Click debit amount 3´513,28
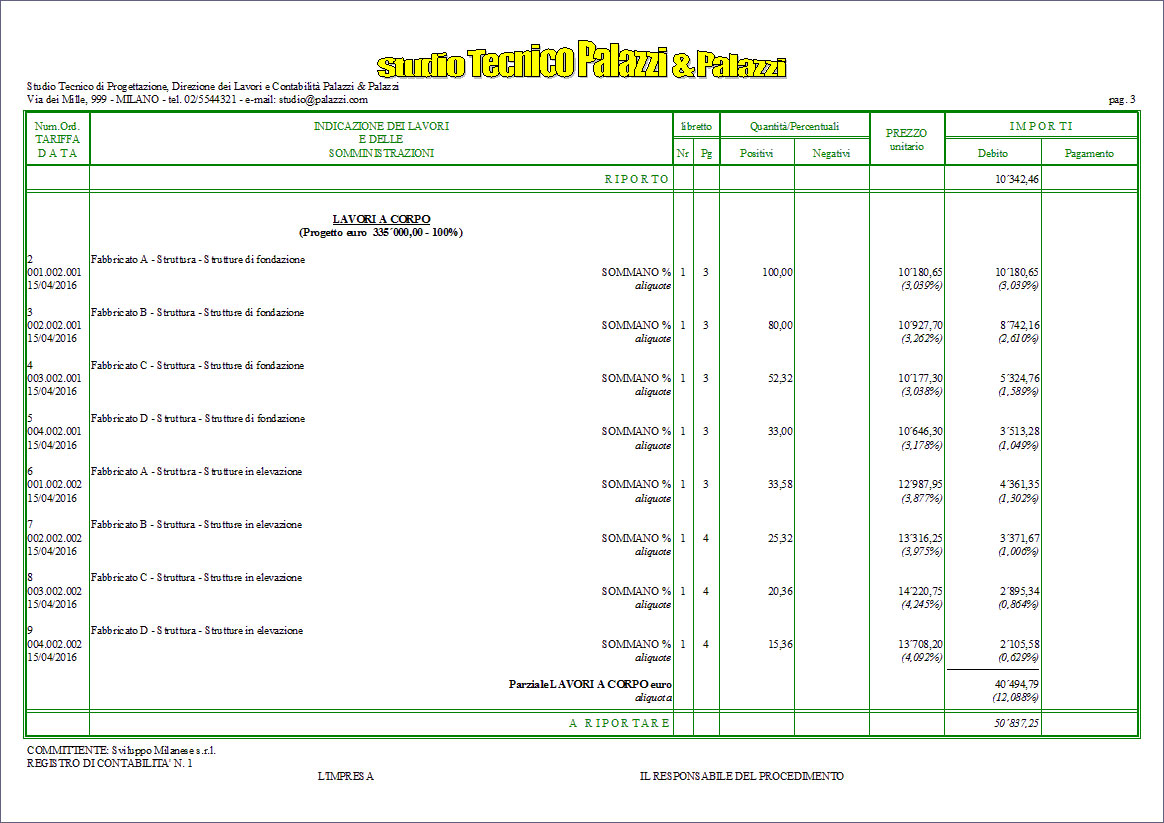 (1019, 431)
